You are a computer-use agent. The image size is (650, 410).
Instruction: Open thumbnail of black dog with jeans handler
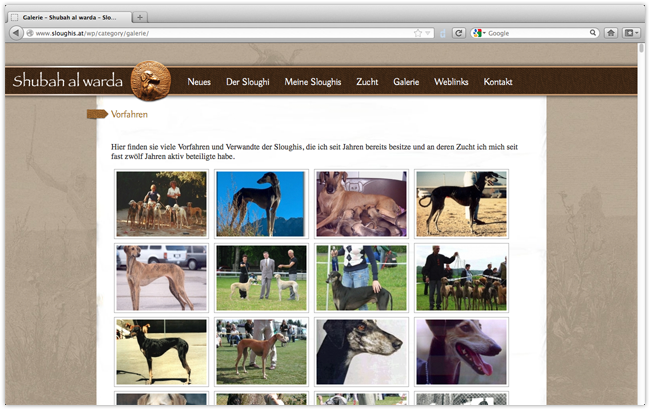pyautogui.click(x=361, y=278)
